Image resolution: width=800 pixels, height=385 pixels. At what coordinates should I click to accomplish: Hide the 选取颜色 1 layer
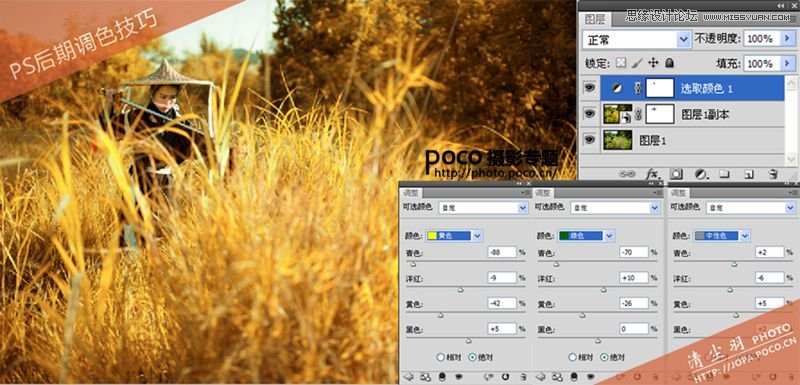click(590, 88)
